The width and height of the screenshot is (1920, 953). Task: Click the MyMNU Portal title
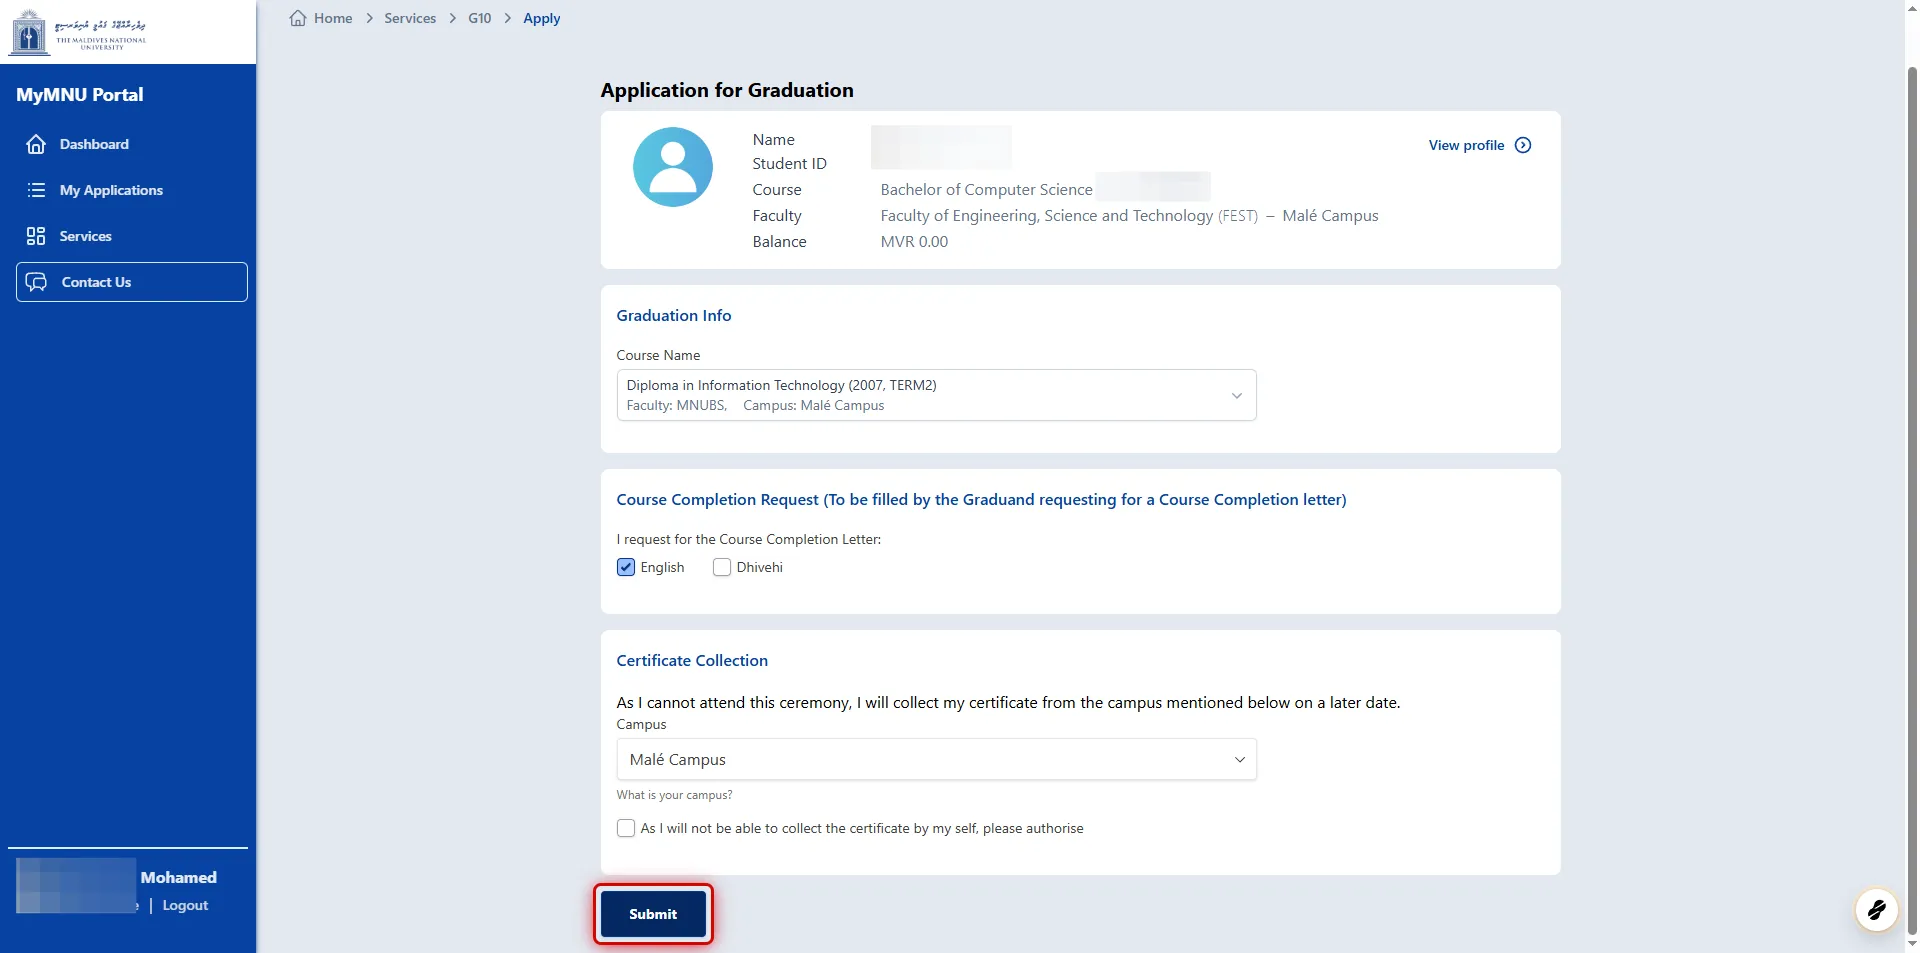[x=79, y=94]
